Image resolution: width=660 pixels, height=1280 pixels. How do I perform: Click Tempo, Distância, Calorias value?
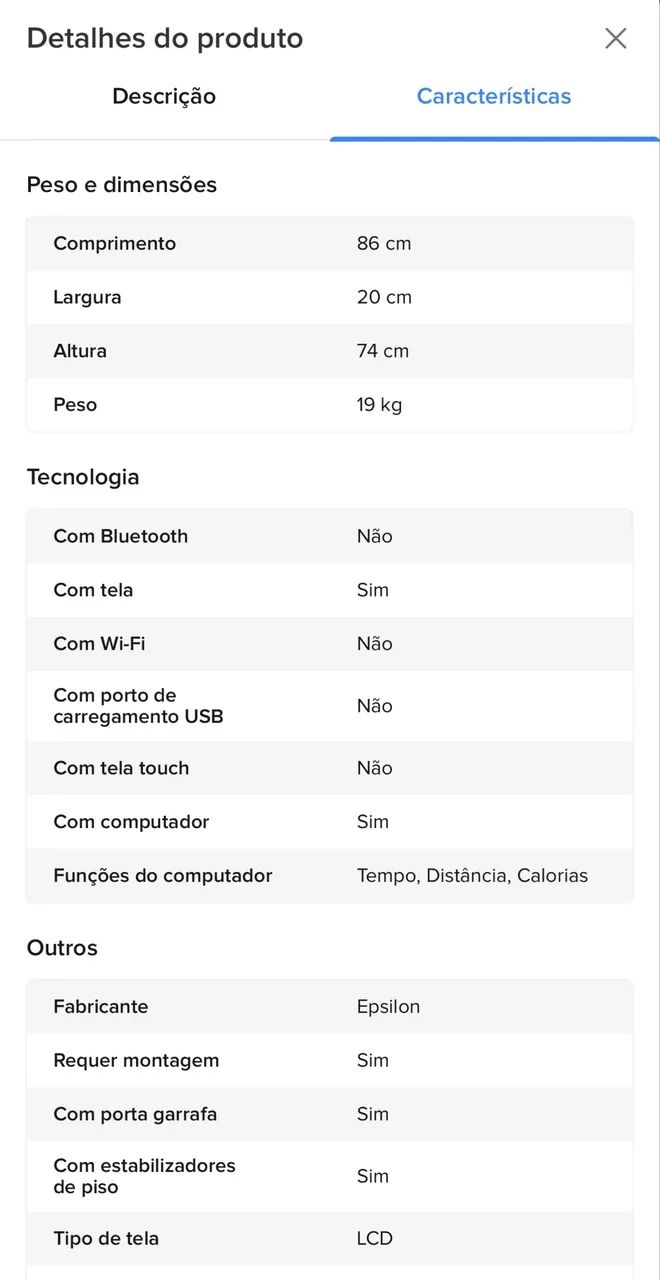tap(472, 876)
